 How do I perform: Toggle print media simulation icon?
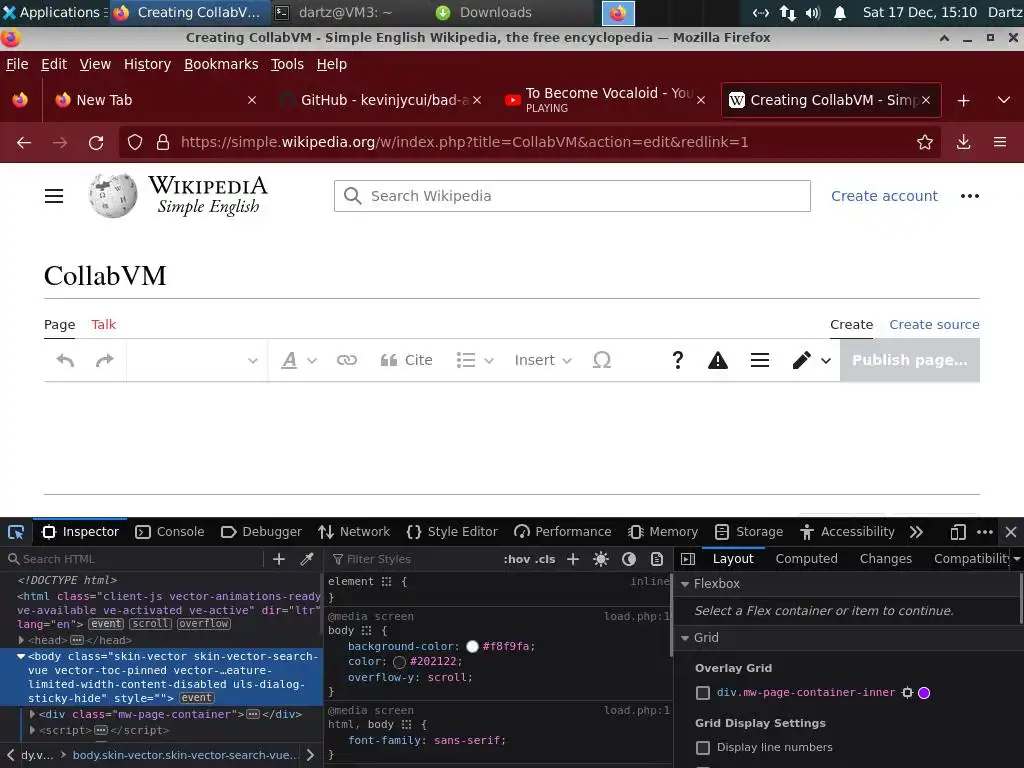[657, 559]
